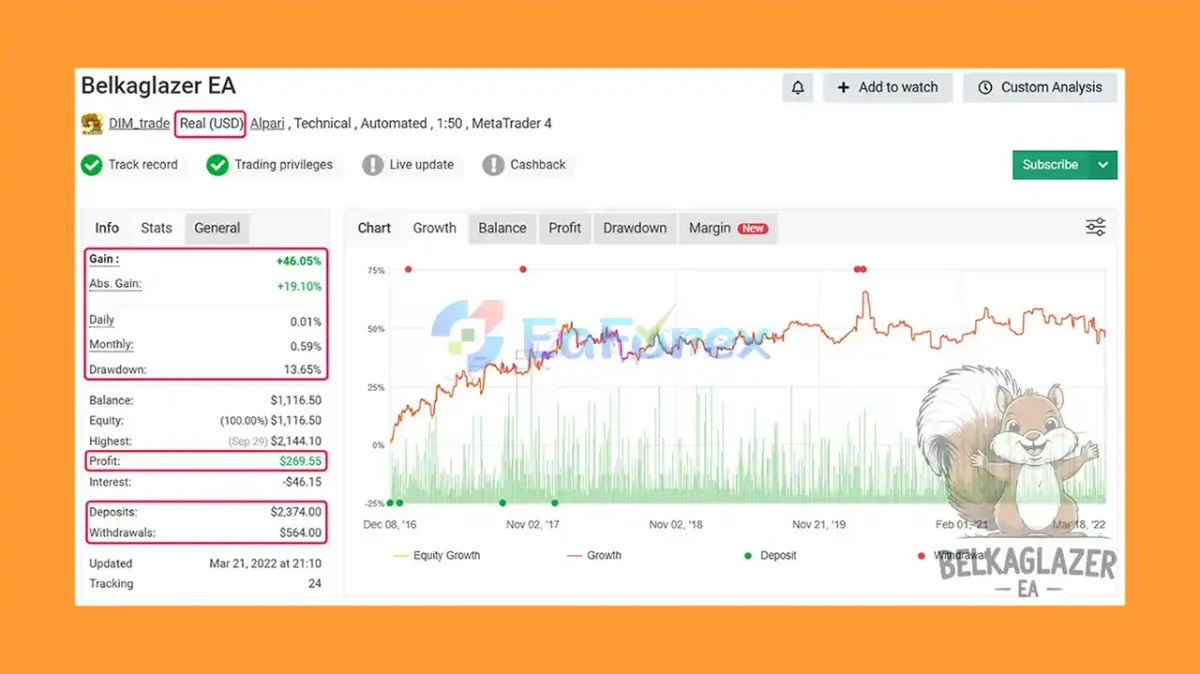This screenshot has width=1200, height=674.
Task: Click the Highest value $2,144.10
Action: [x=294, y=441]
